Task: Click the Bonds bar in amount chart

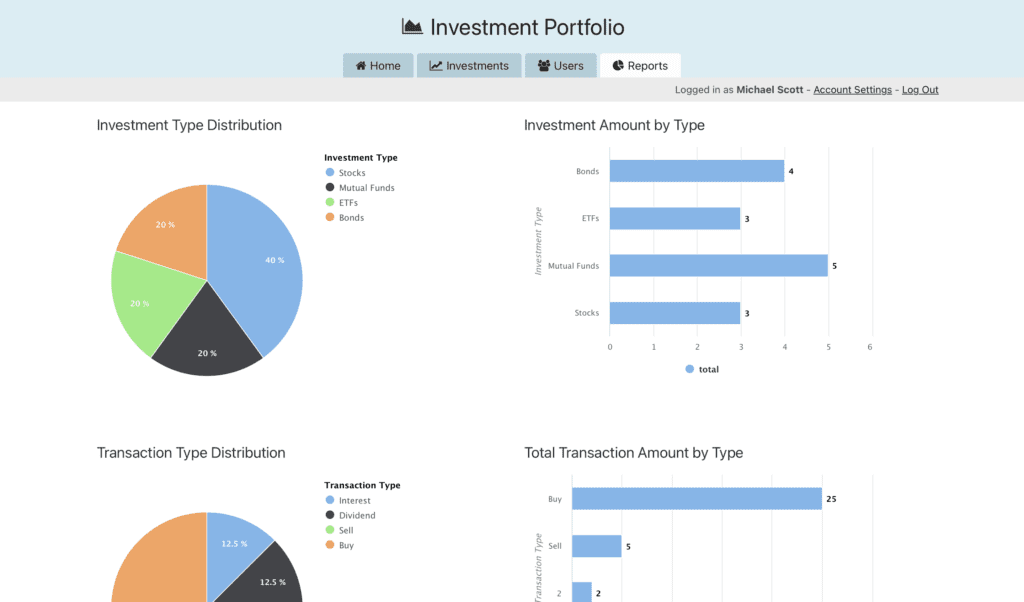Action: (696, 171)
